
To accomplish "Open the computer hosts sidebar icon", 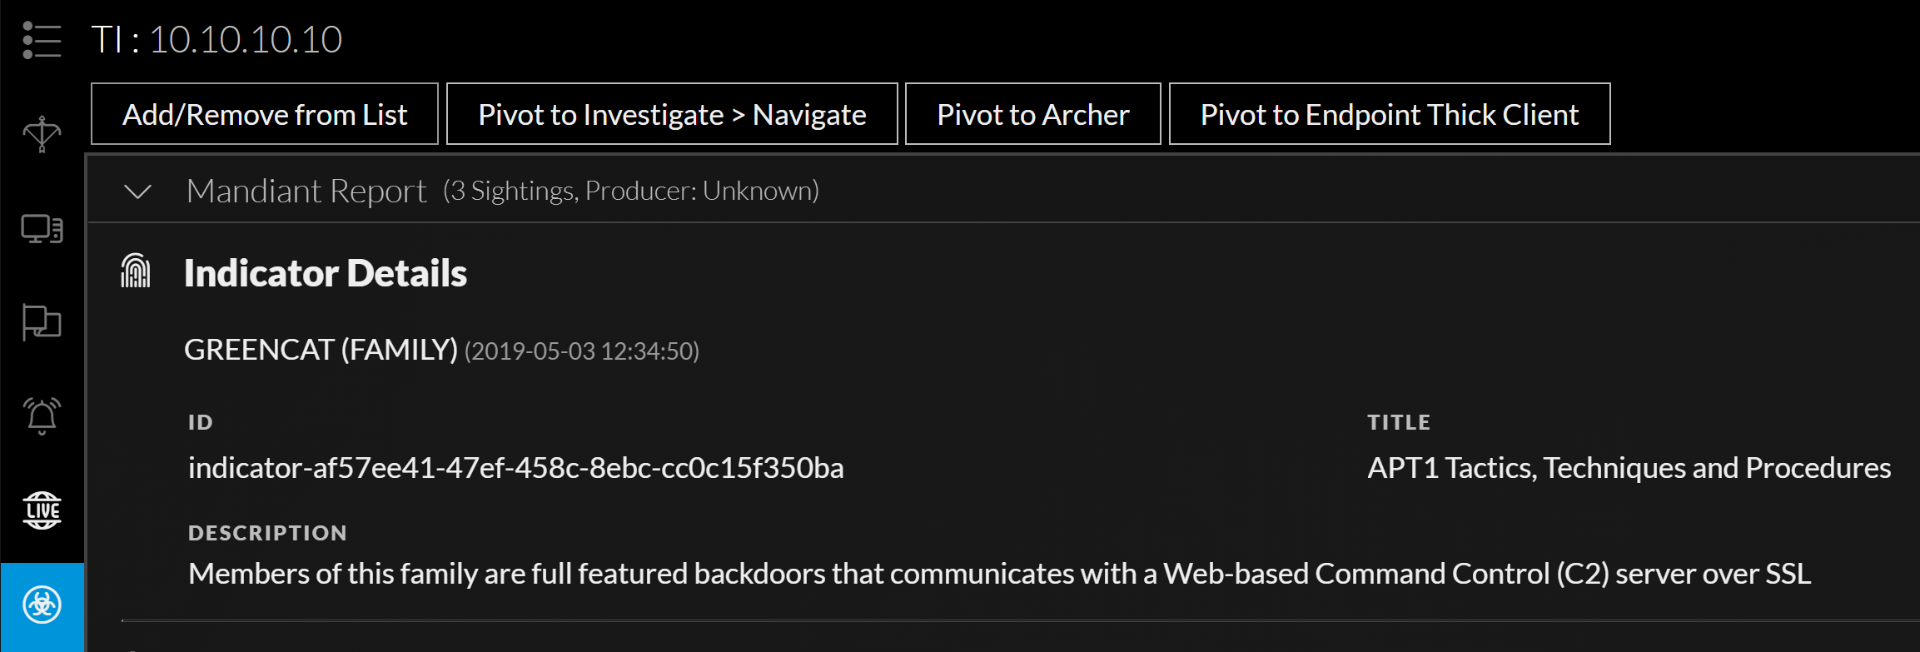I will click(x=42, y=229).
